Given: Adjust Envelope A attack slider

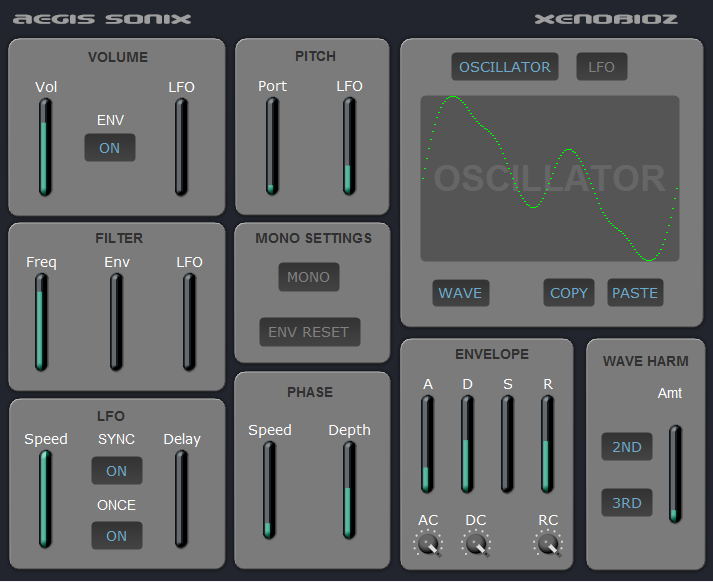Looking at the screenshot, I should (427, 444).
